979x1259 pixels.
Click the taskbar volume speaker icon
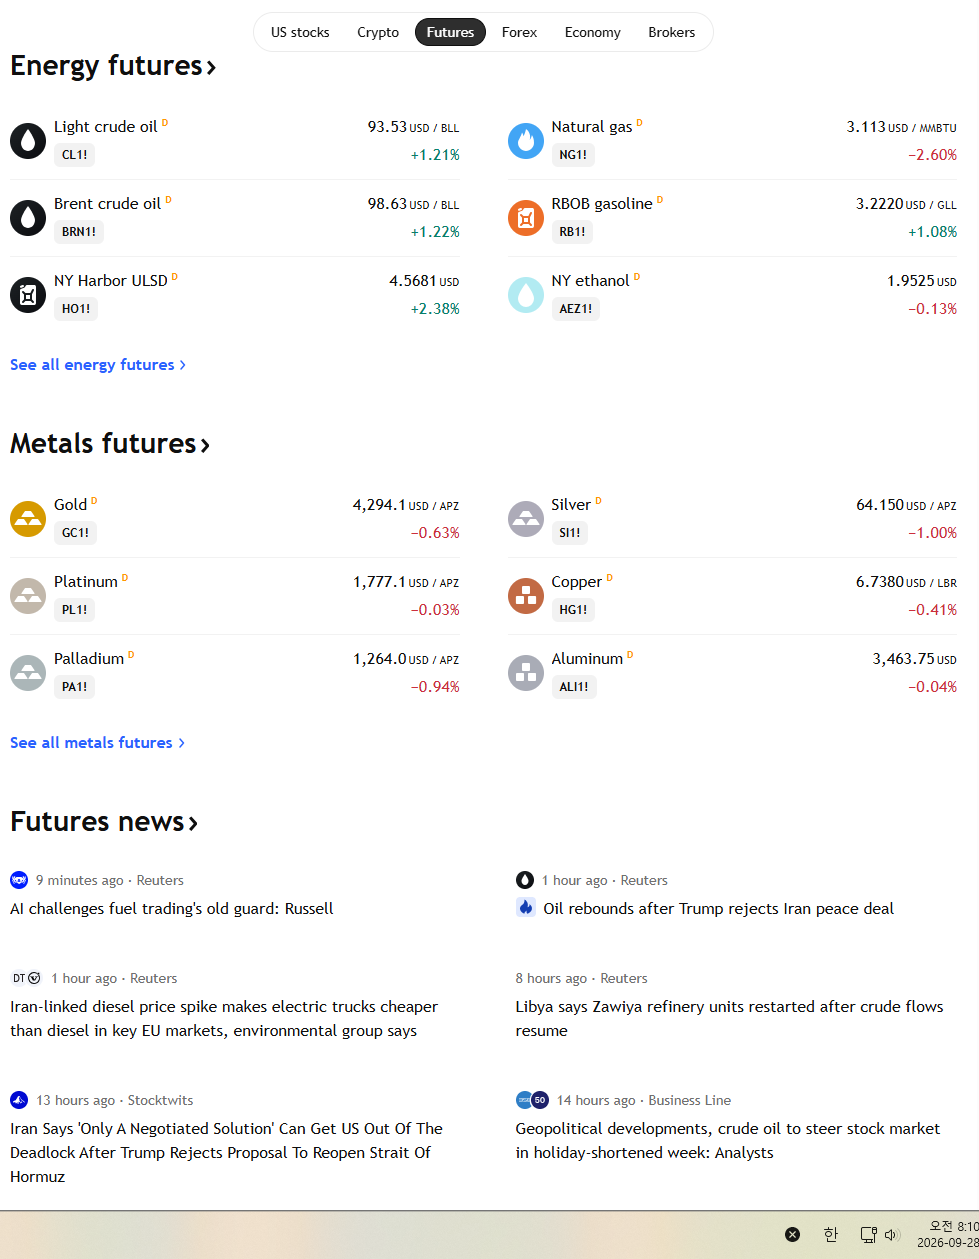(x=892, y=1235)
